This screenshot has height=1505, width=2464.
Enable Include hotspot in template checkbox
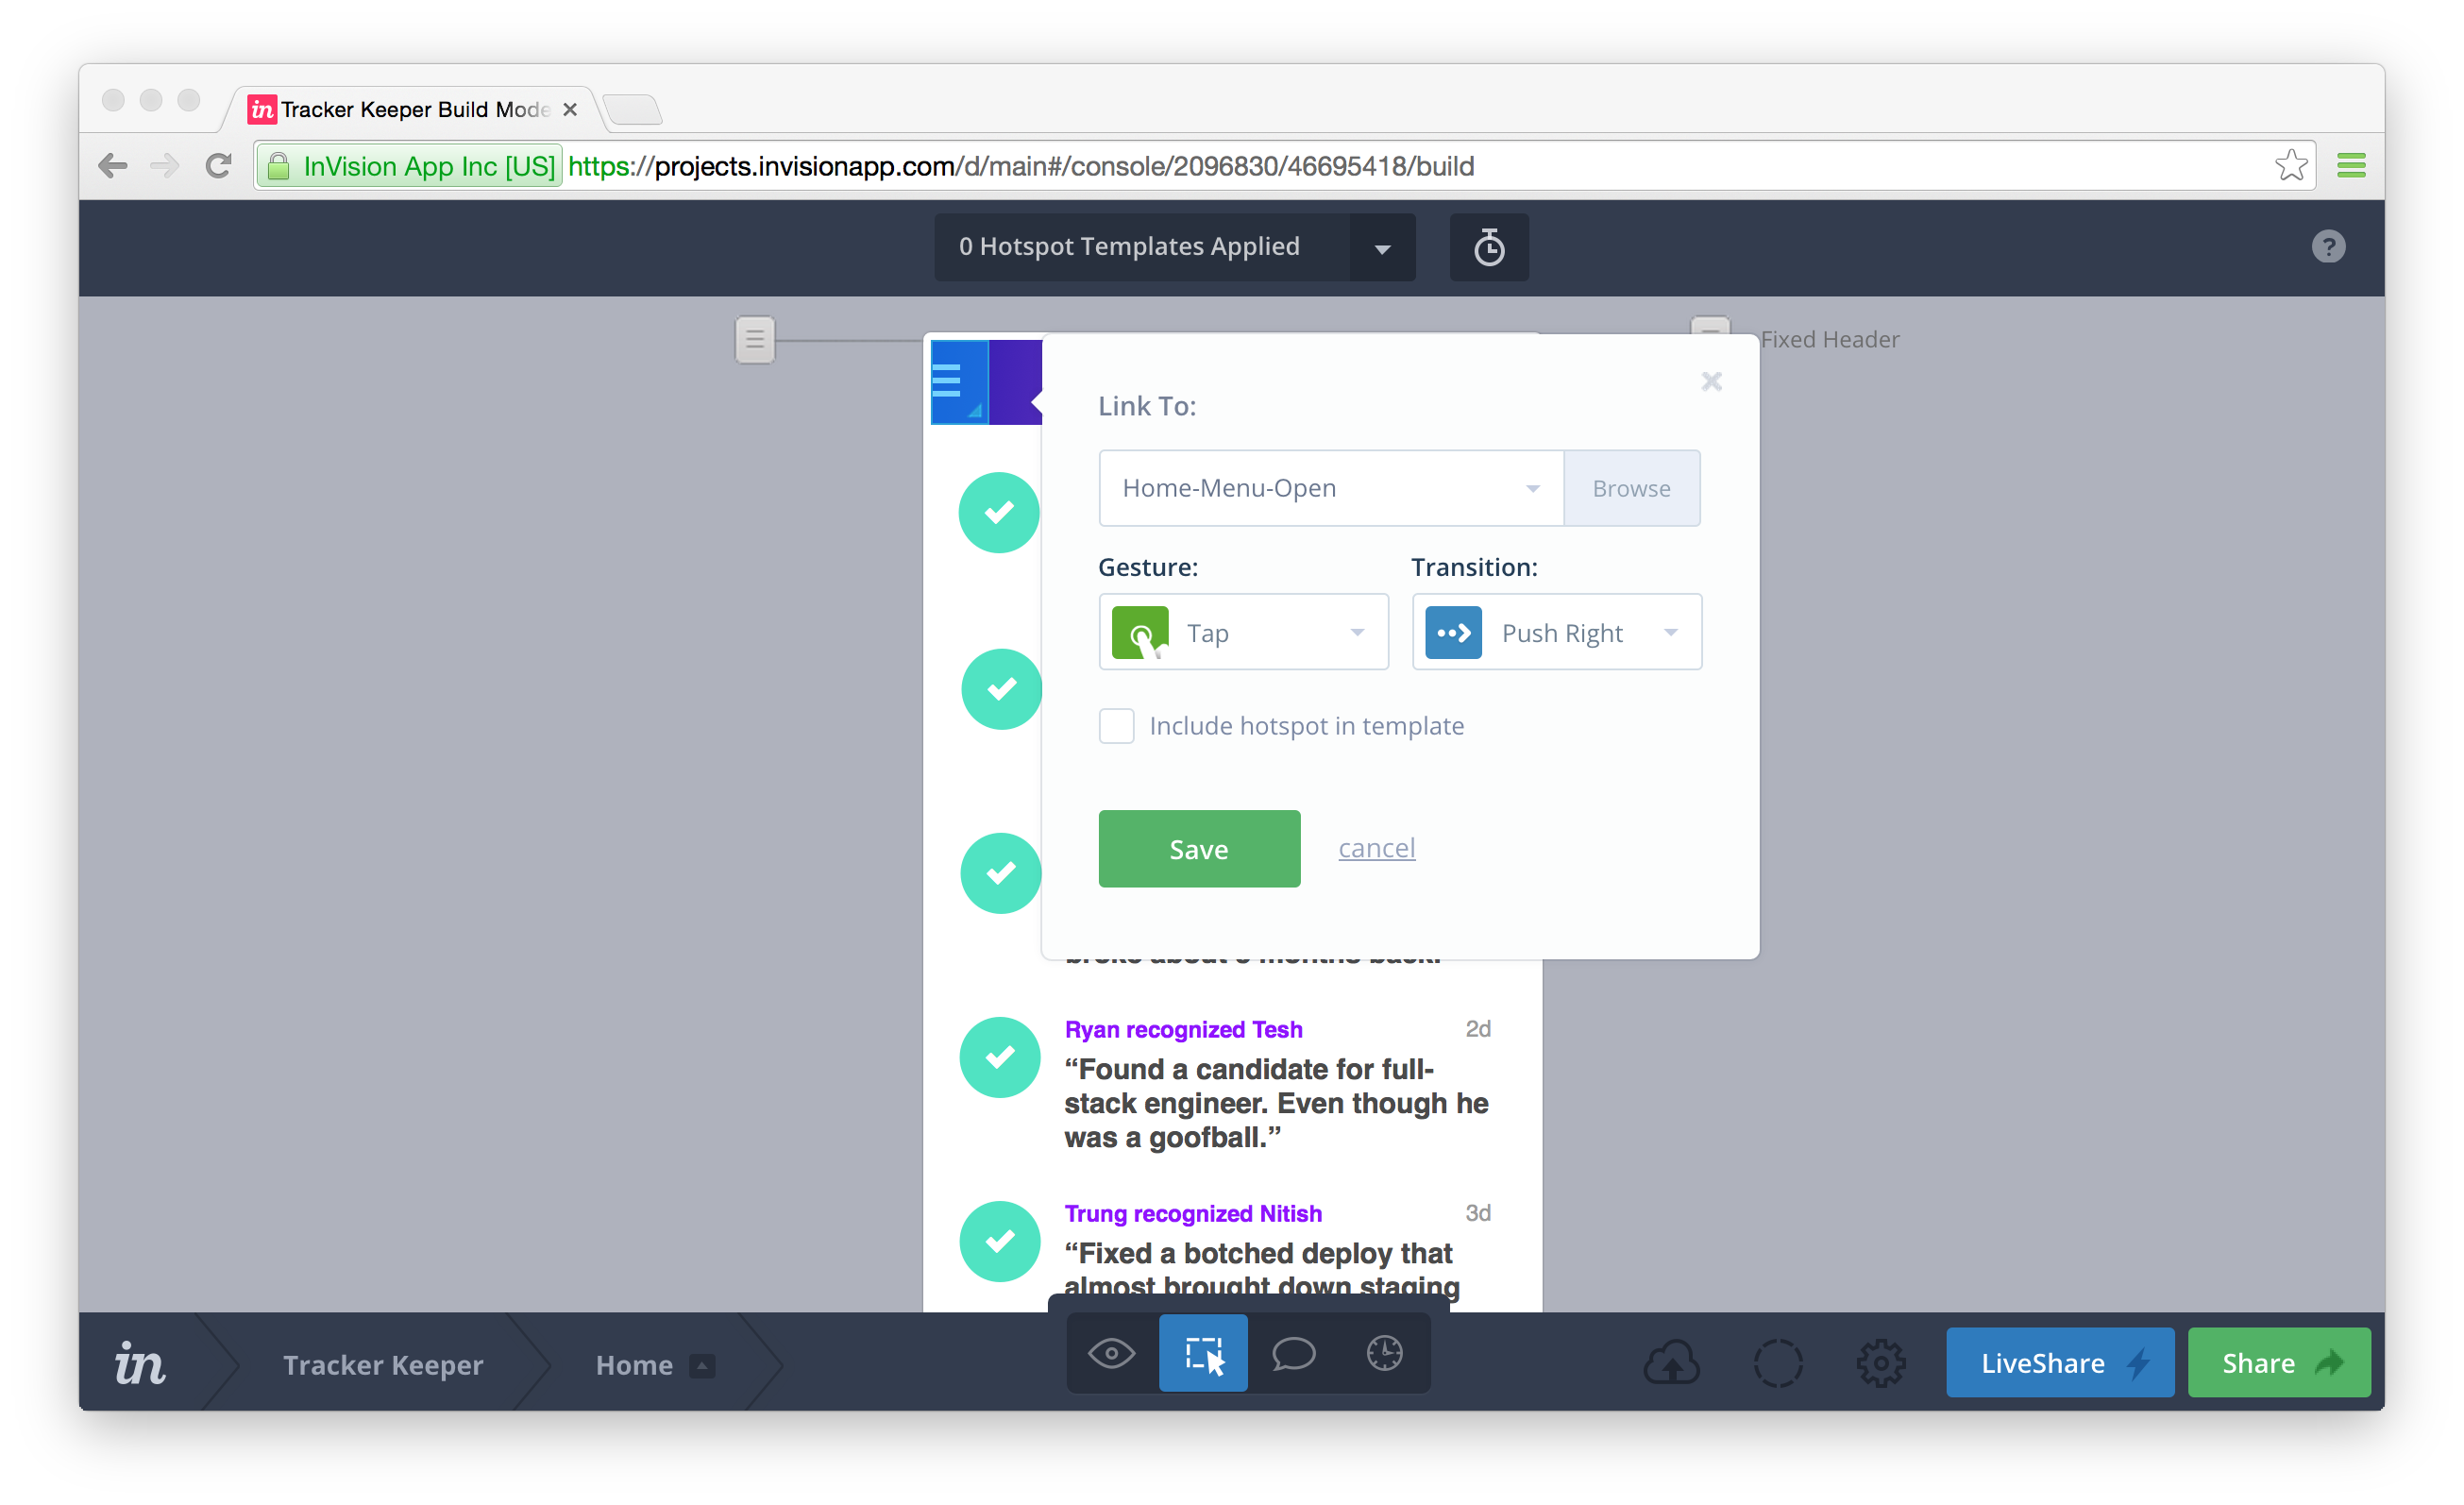click(x=1116, y=726)
